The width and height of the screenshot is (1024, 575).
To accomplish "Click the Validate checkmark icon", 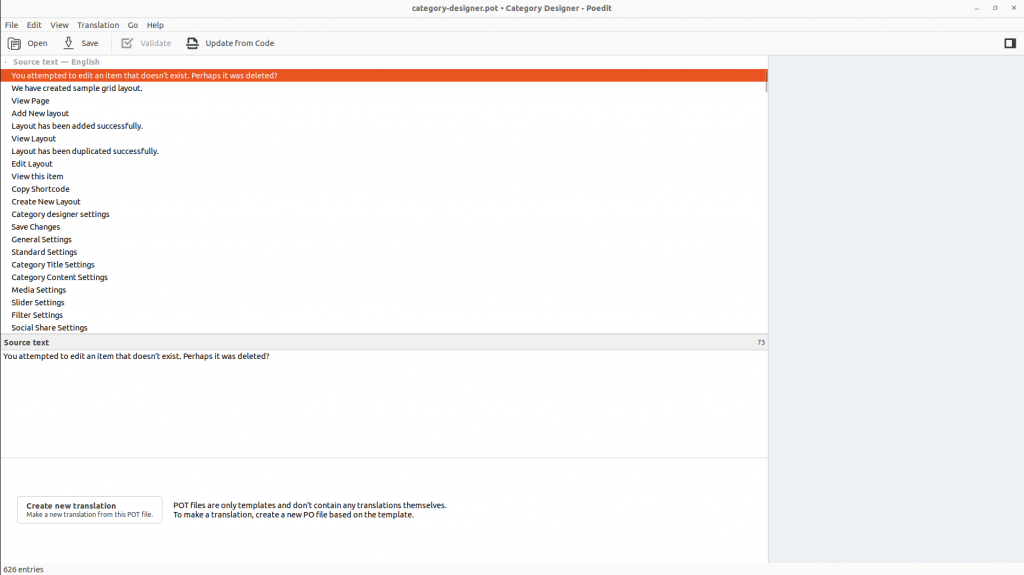I will coord(127,43).
